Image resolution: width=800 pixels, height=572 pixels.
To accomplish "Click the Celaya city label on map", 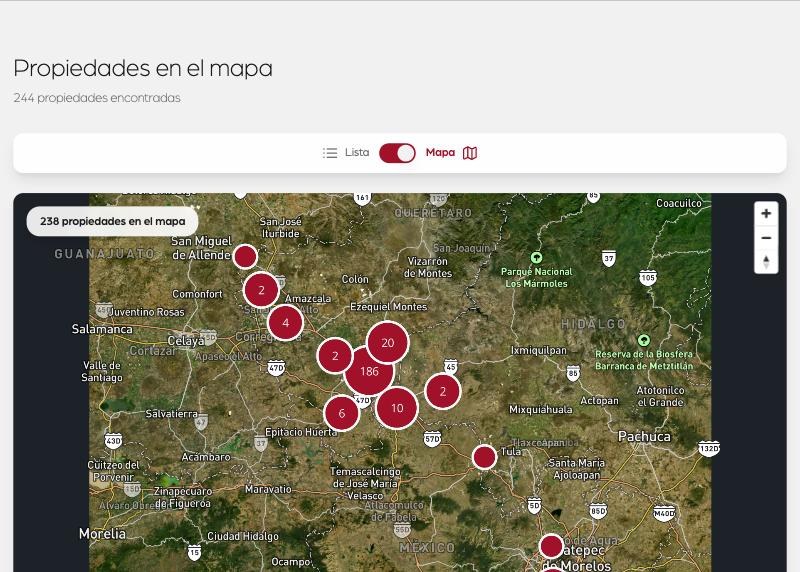I will [186, 340].
